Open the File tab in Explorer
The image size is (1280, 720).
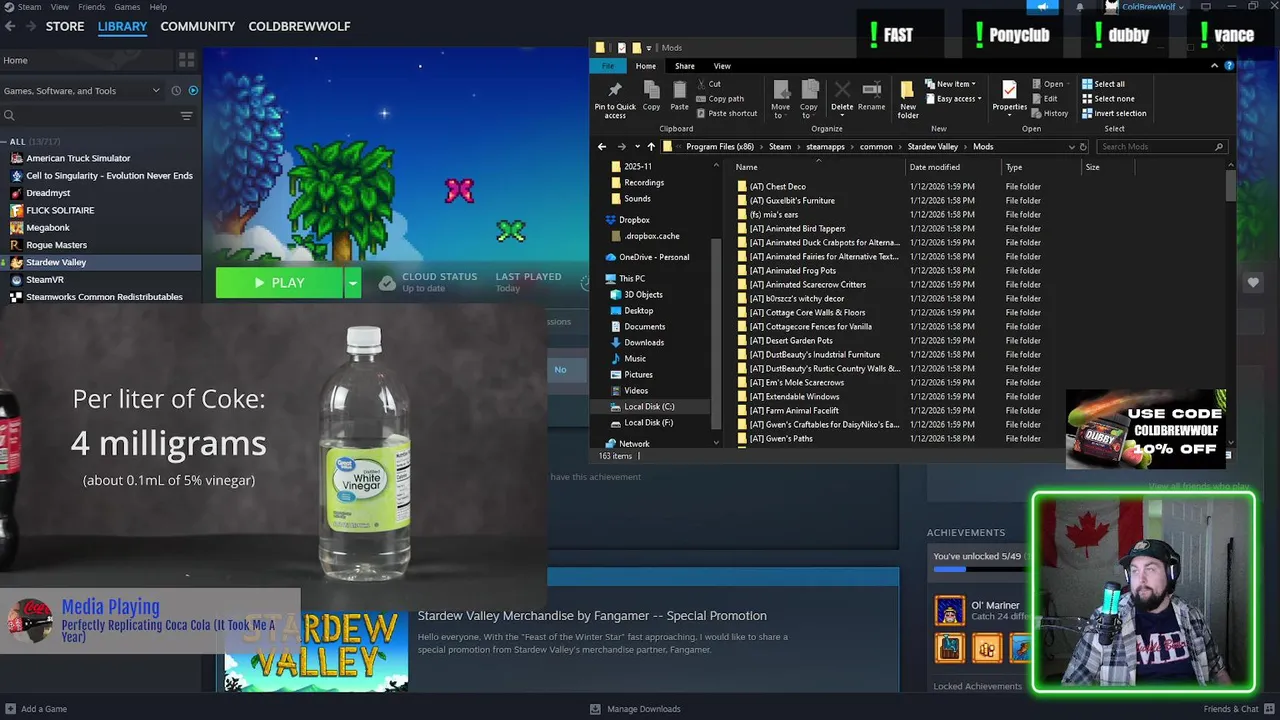click(608, 66)
